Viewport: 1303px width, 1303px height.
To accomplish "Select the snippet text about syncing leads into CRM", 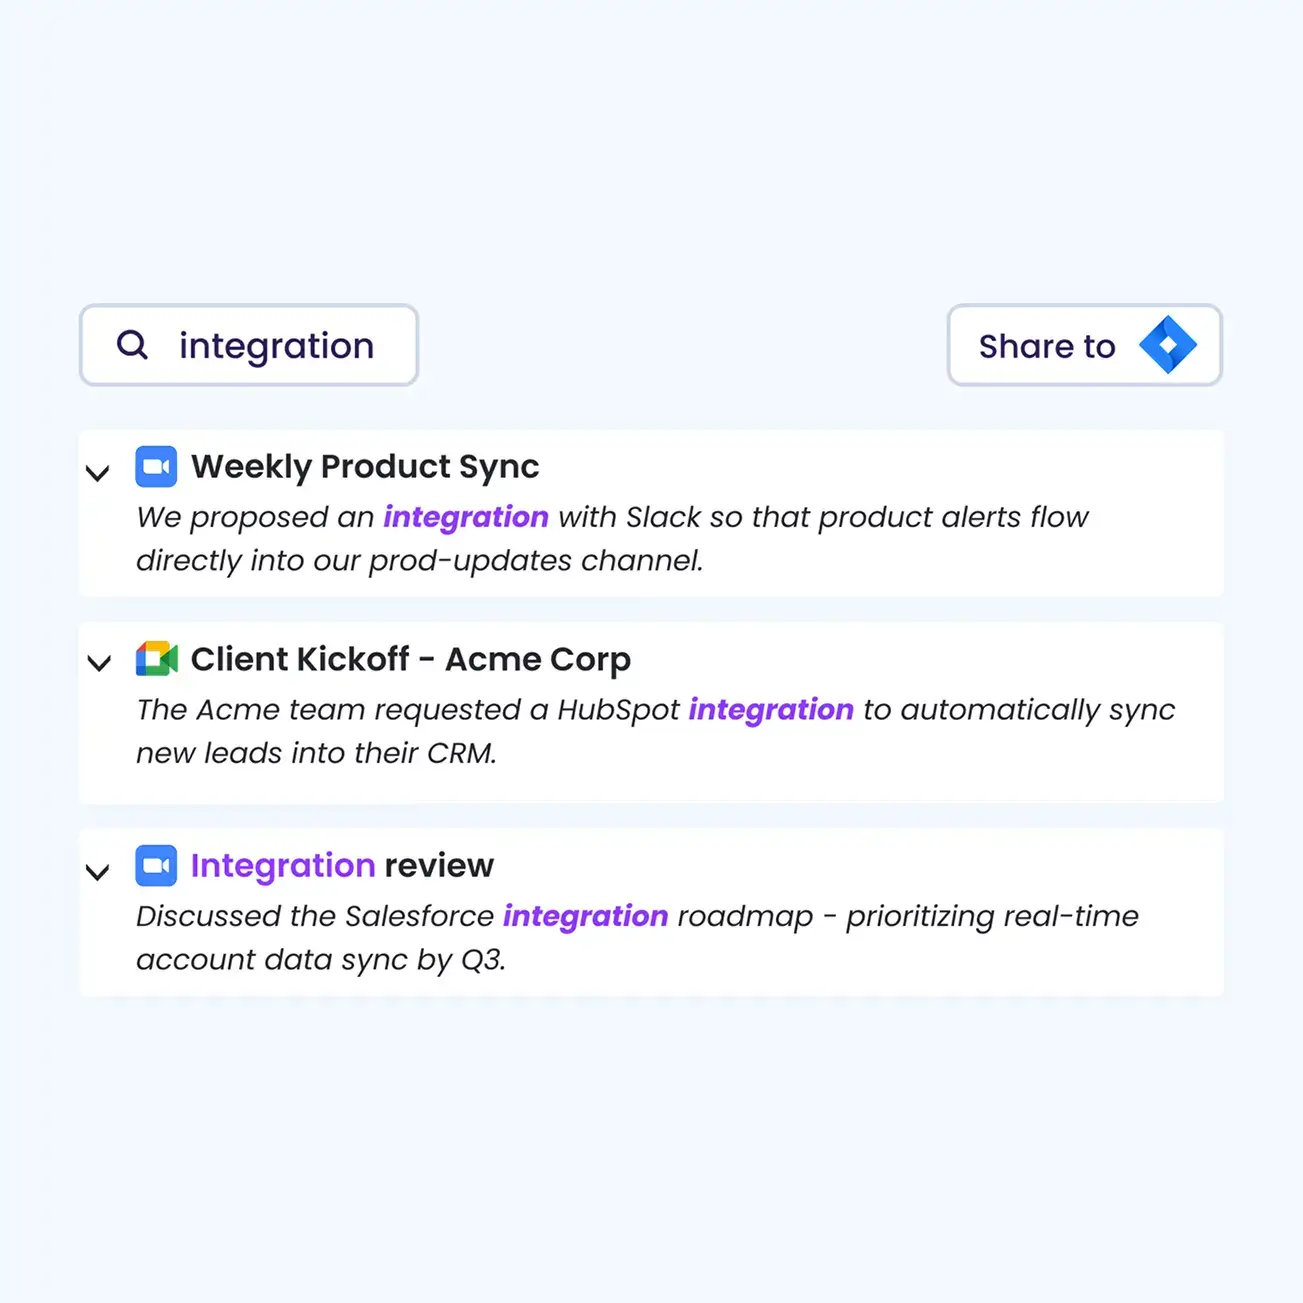I will pos(316,753).
